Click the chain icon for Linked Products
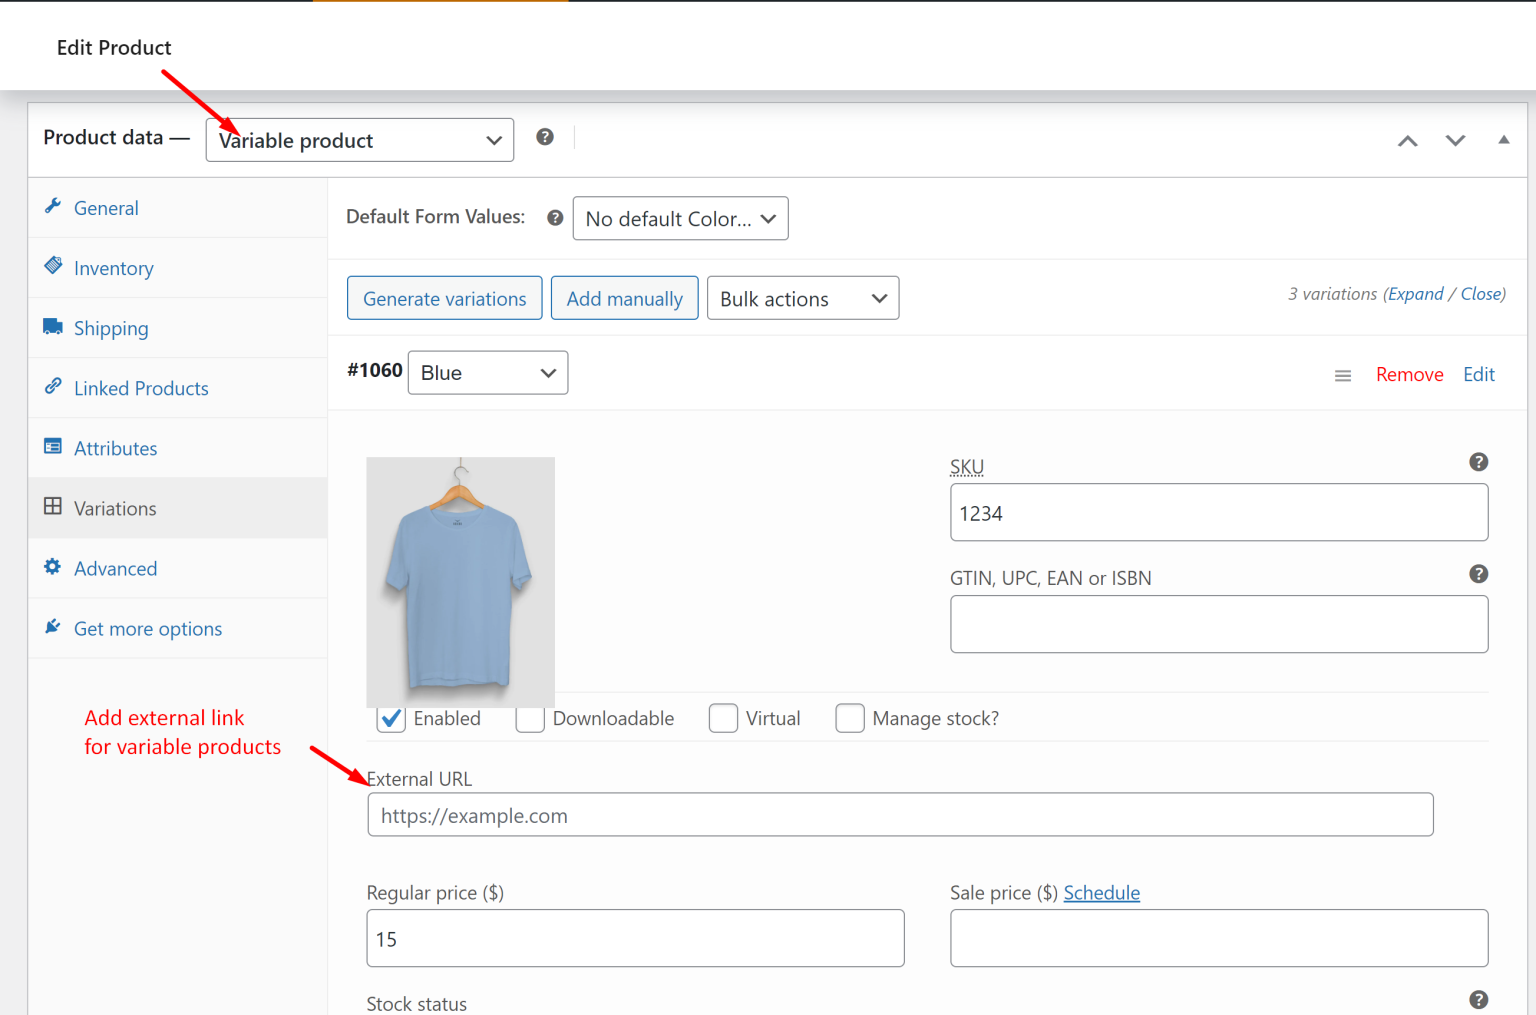Screen dimensions: 1536x1015 point(53,387)
